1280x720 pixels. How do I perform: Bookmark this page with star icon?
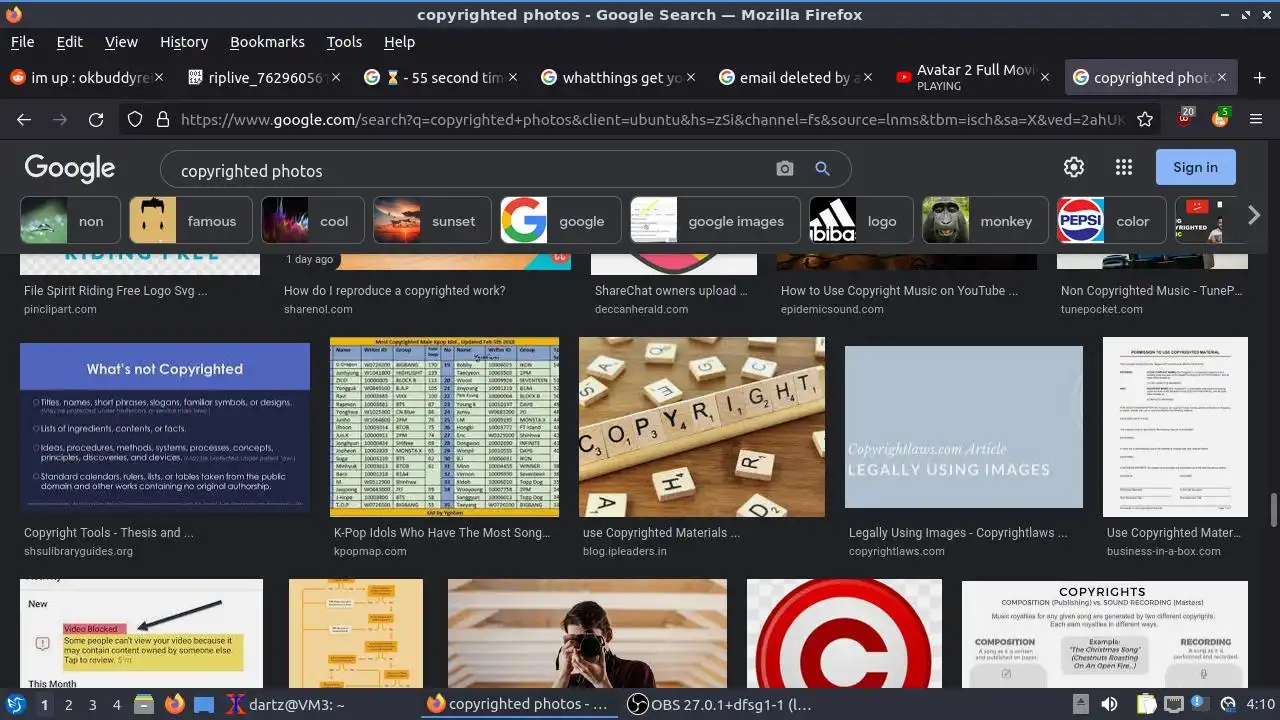[x=1145, y=120]
